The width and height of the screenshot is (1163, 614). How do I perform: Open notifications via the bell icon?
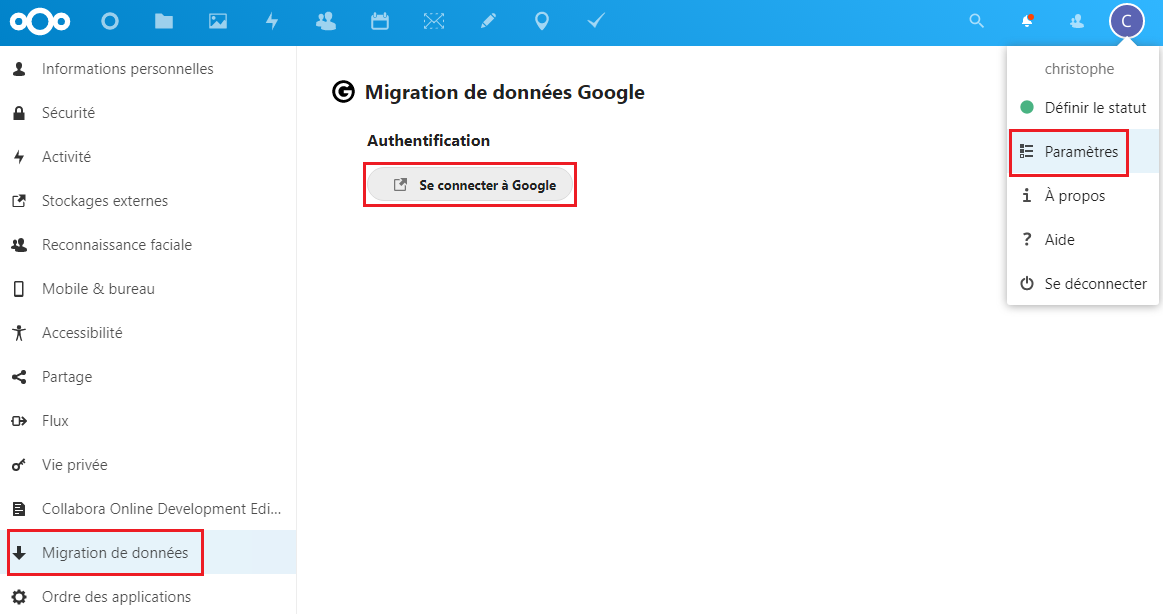[1027, 20]
